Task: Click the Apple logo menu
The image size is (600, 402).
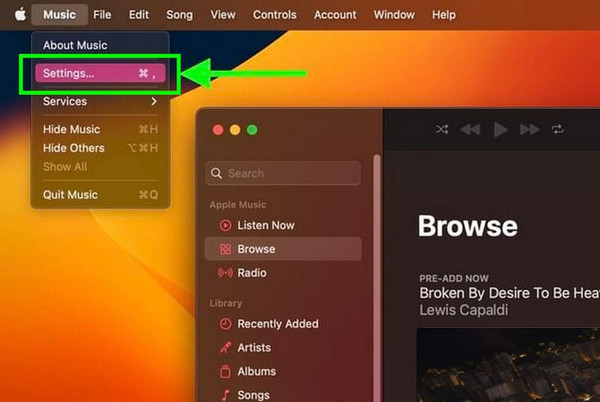Action: coord(19,15)
